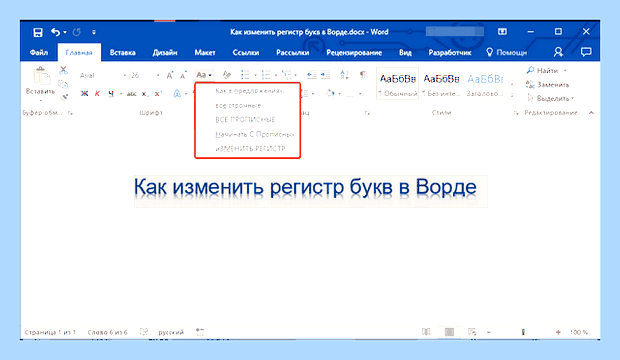This screenshot has height=360, width=620.
Task: Open the Буфер обм... dialog launcher
Action: 70,113
